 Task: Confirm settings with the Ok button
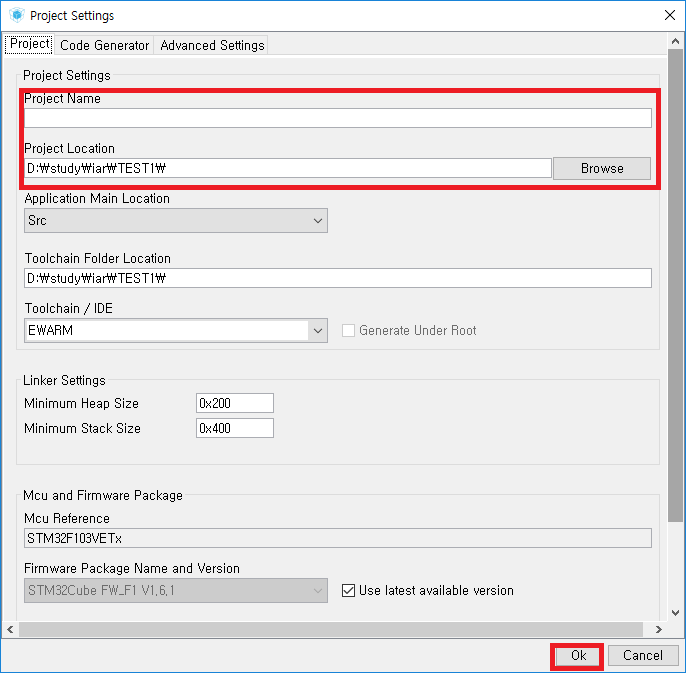(x=578, y=655)
